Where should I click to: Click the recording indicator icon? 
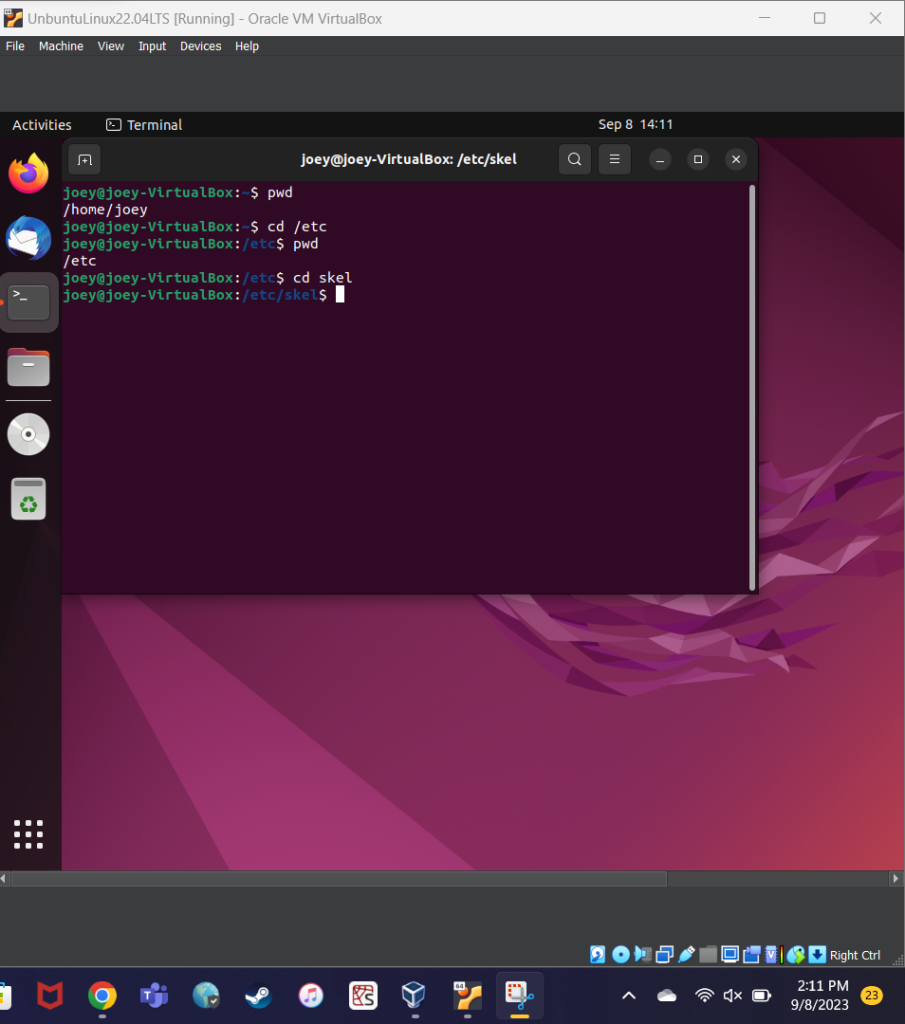(752, 955)
